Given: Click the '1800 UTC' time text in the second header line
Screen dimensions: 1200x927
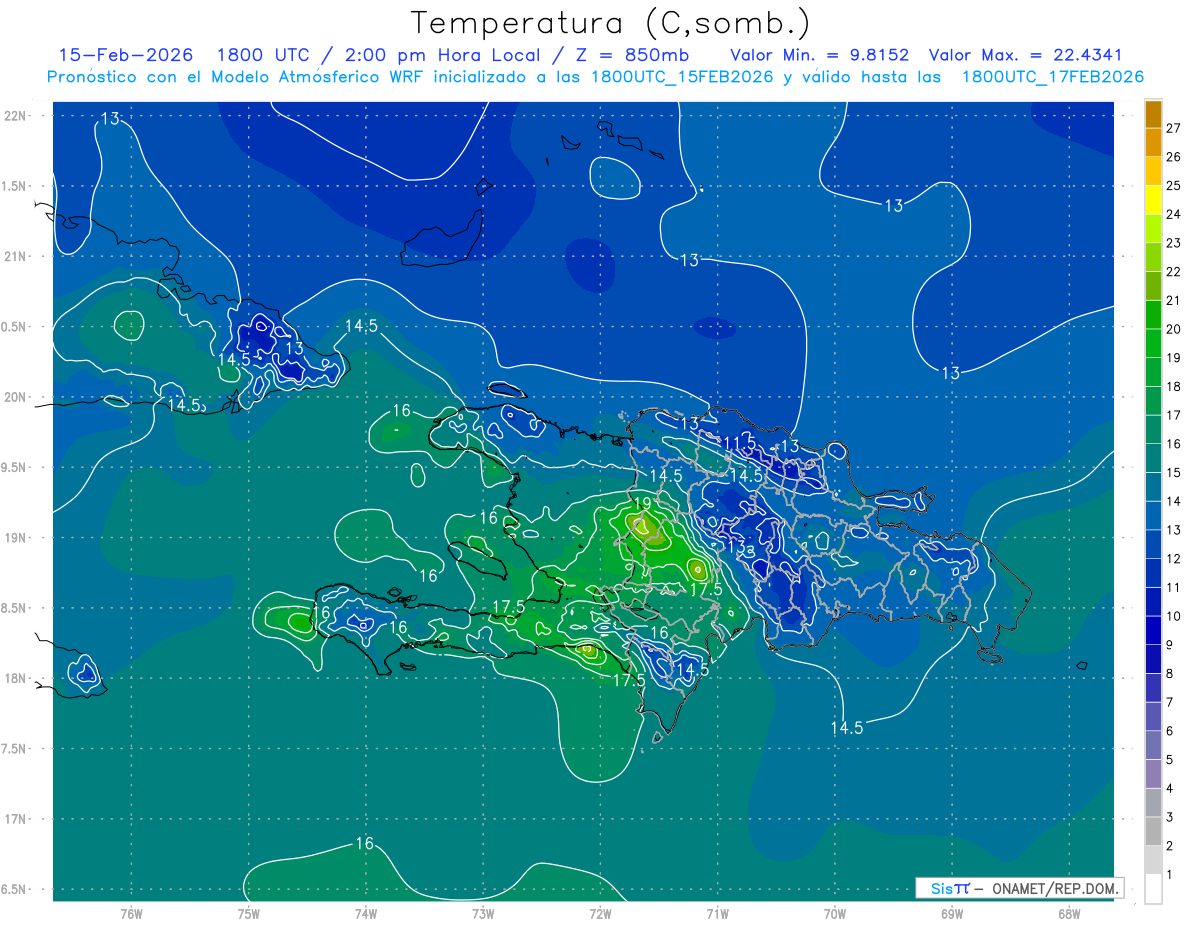Looking at the screenshot, I should coord(263,55).
